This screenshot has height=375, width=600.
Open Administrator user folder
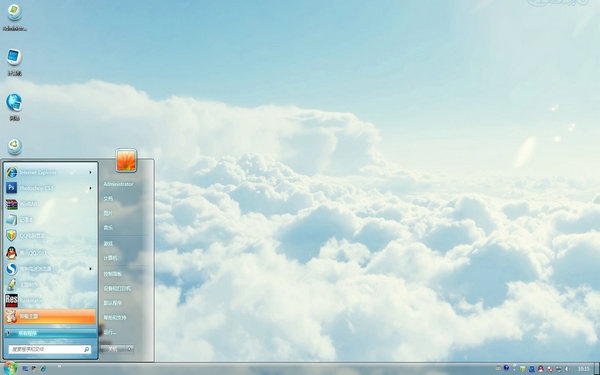[119, 184]
